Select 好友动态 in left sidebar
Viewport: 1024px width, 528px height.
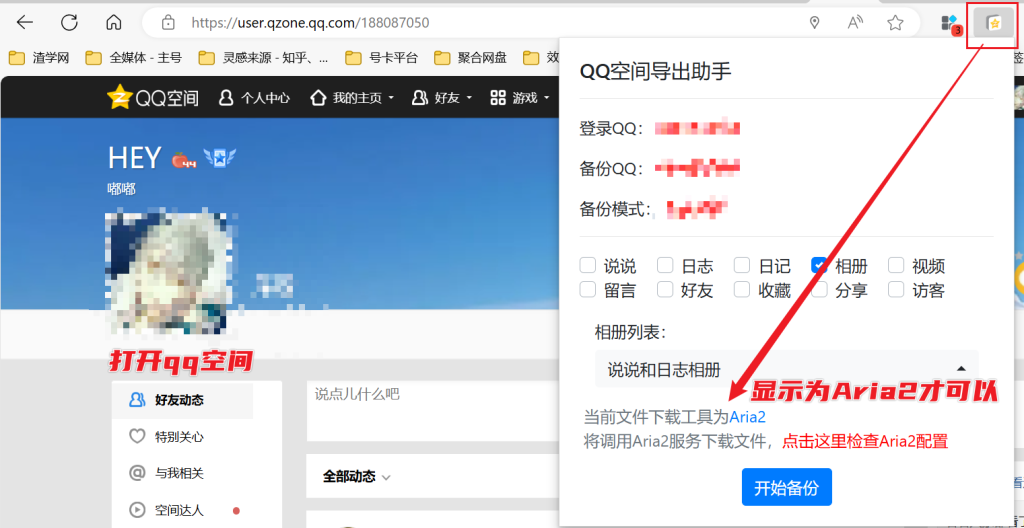click(x=182, y=400)
